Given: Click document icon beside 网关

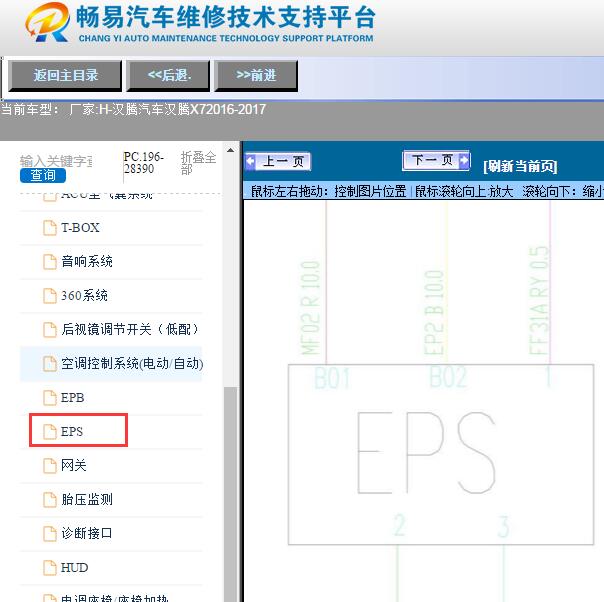Looking at the screenshot, I should click(x=50, y=465).
